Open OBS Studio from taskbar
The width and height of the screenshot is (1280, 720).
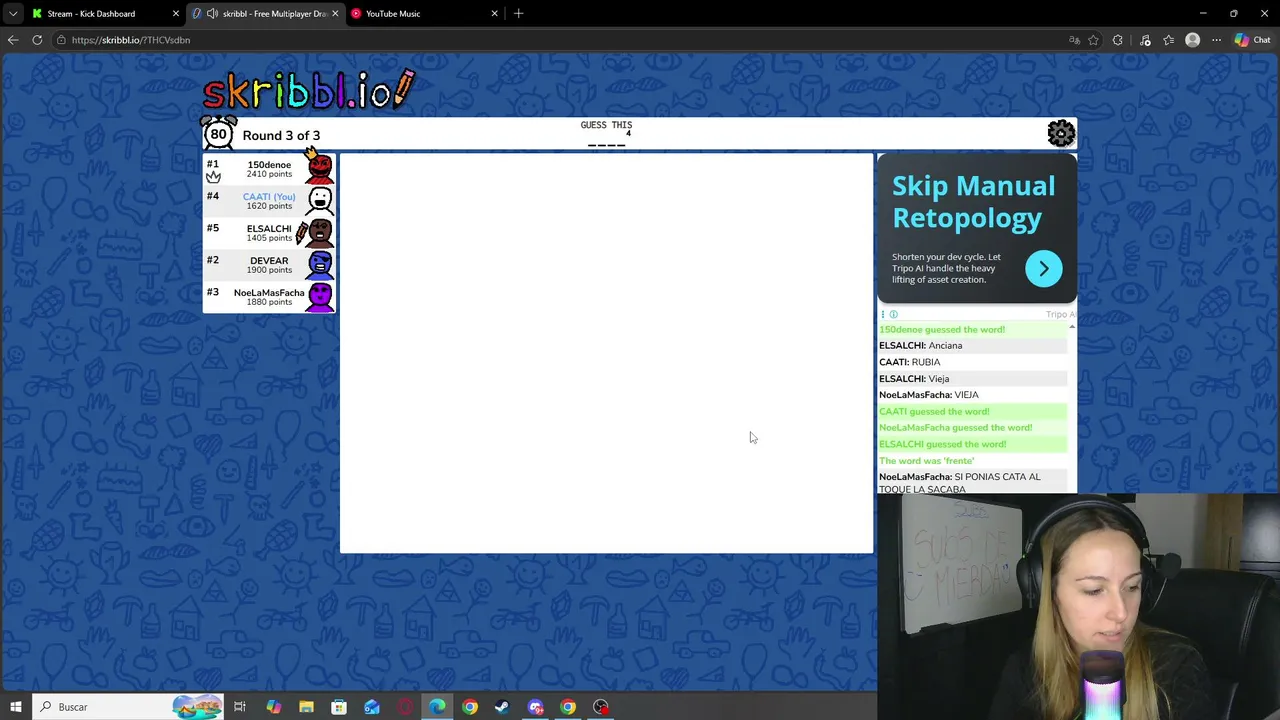click(x=601, y=707)
